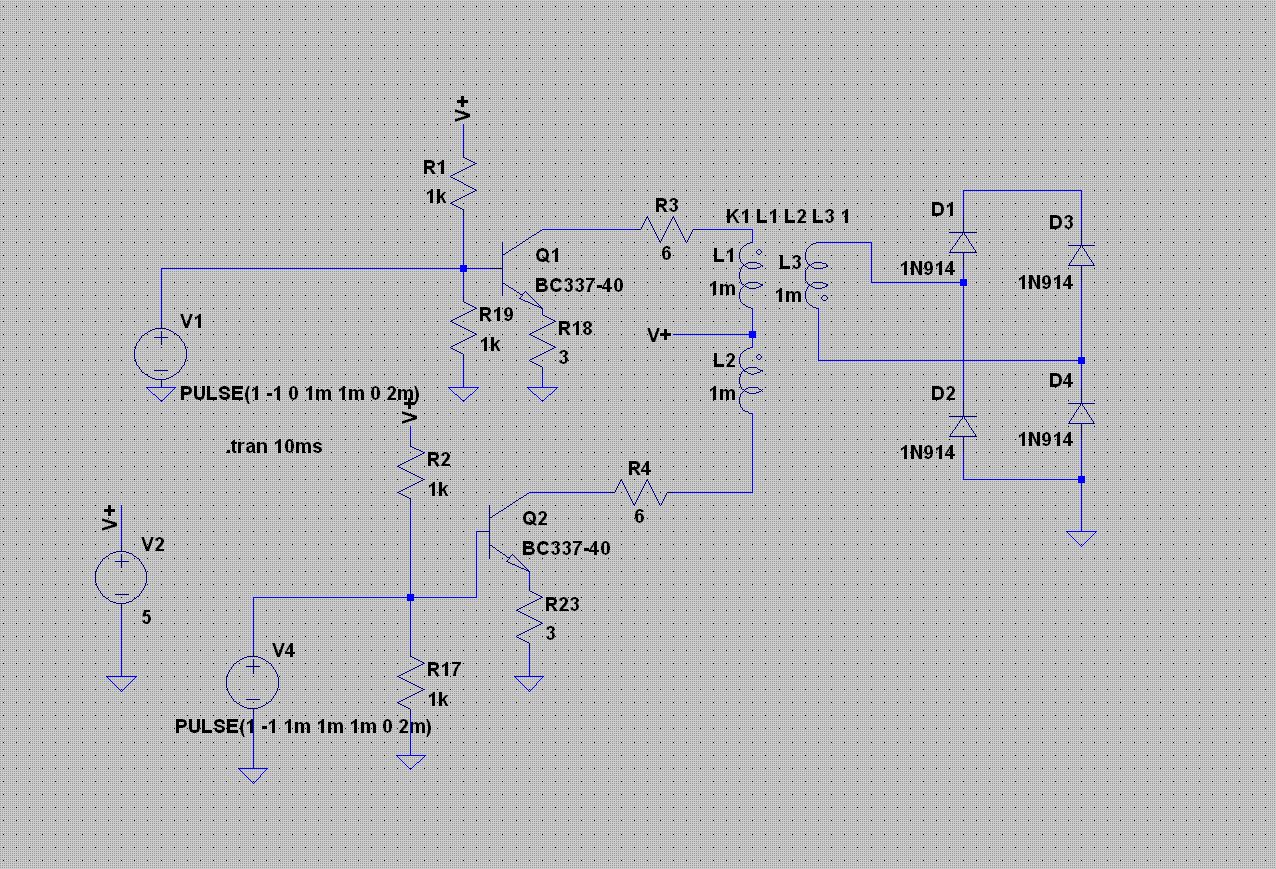The height and width of the screenshot is (869, 1276).
Task: Click ground symbol under R18
Action: [542, 394]
